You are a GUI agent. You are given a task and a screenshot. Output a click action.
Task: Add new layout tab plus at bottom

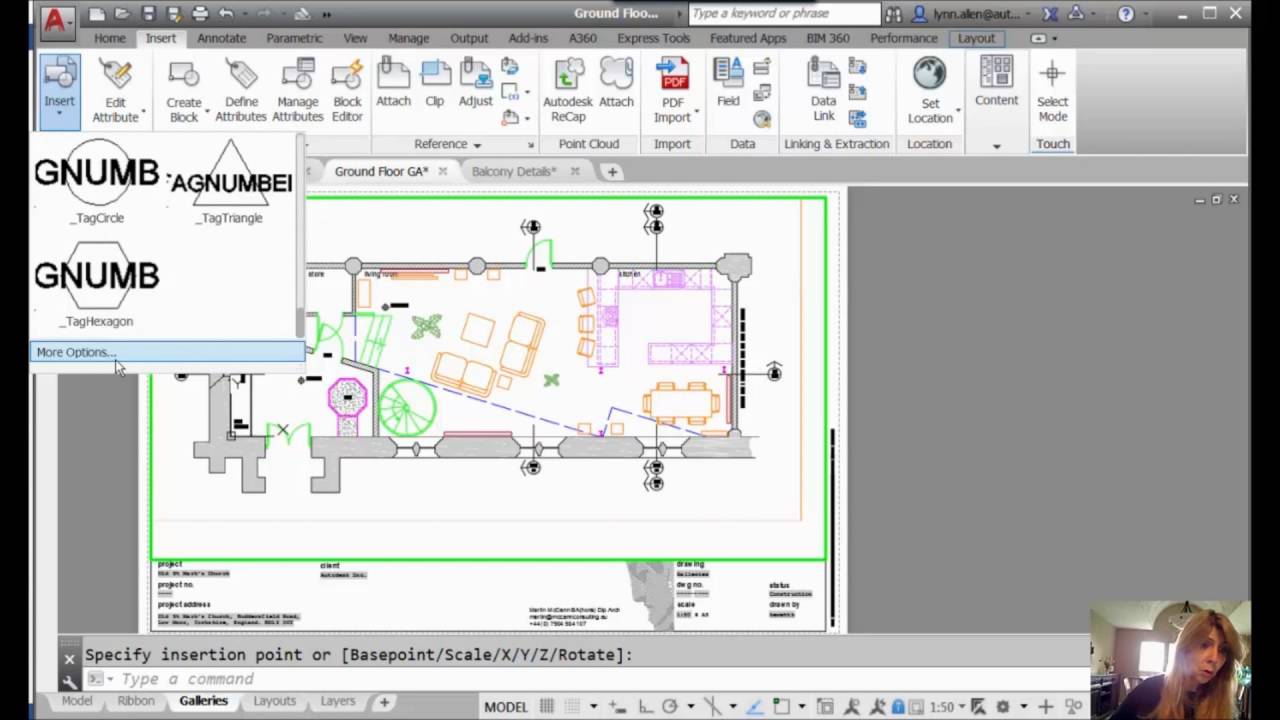pyautogui.click(x=384, y=702)
